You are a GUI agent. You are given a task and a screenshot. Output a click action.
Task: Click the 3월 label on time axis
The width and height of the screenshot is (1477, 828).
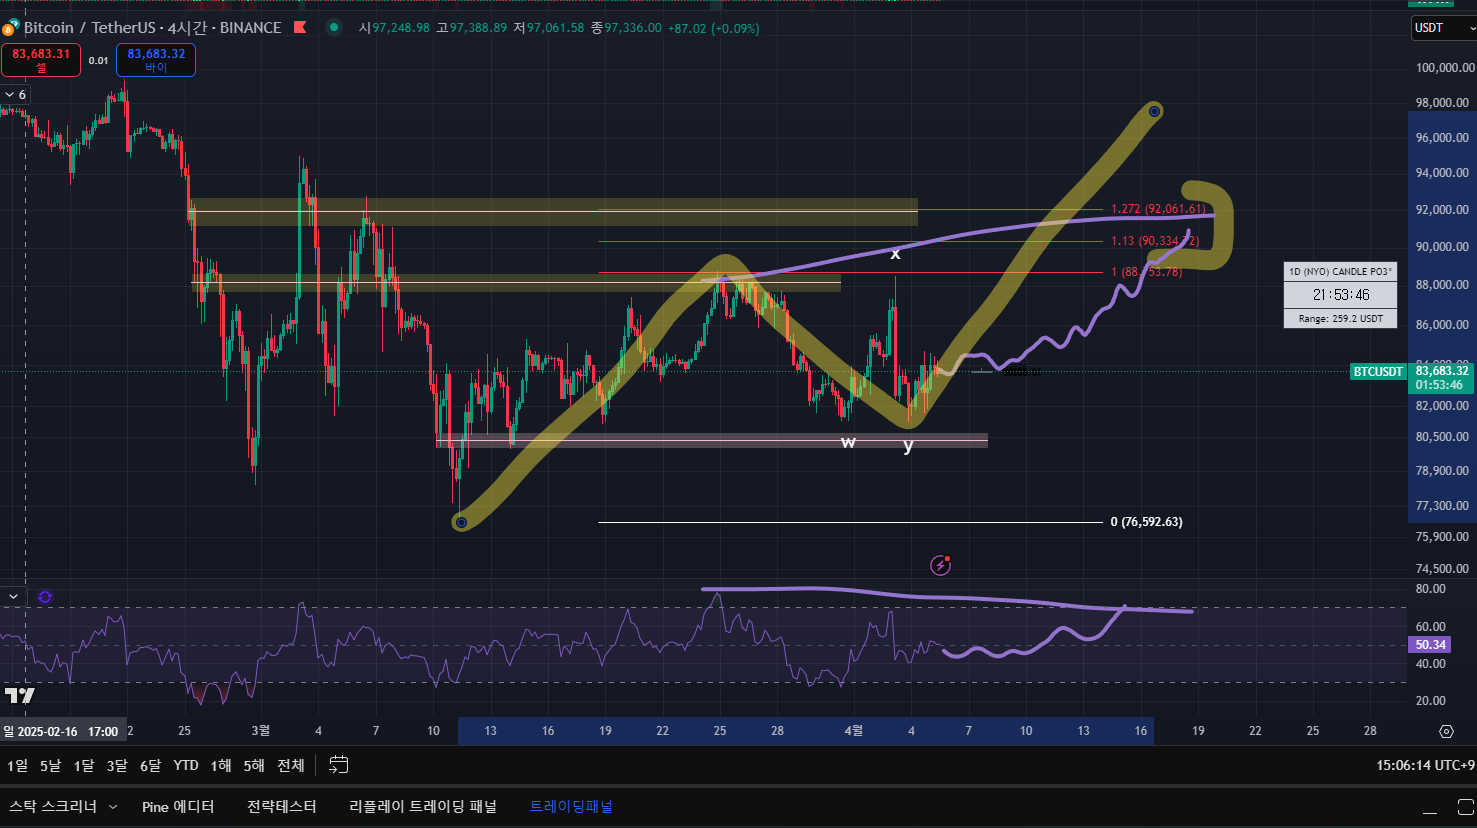click(260, 731)
